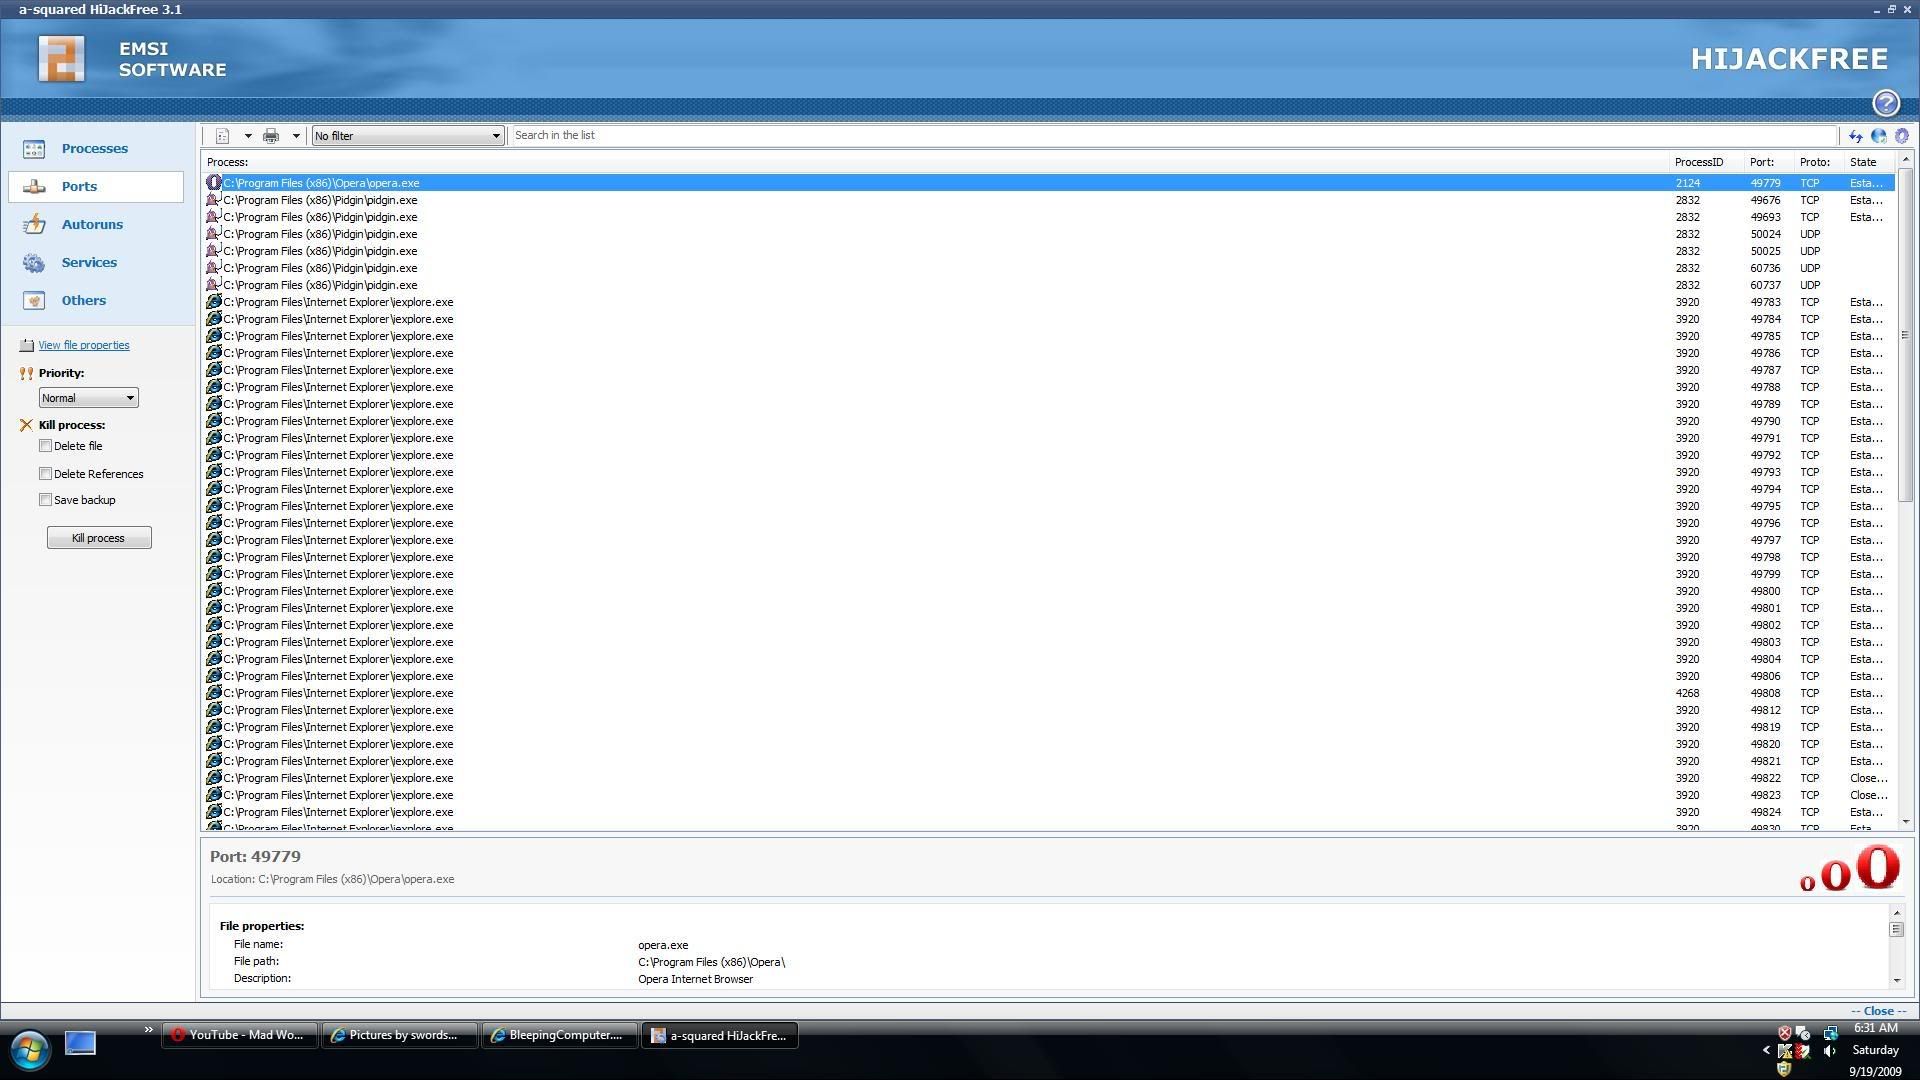Screen dimensions: 1920x1080
Task: Click the Search in the list field
Action: point(1172,136)
